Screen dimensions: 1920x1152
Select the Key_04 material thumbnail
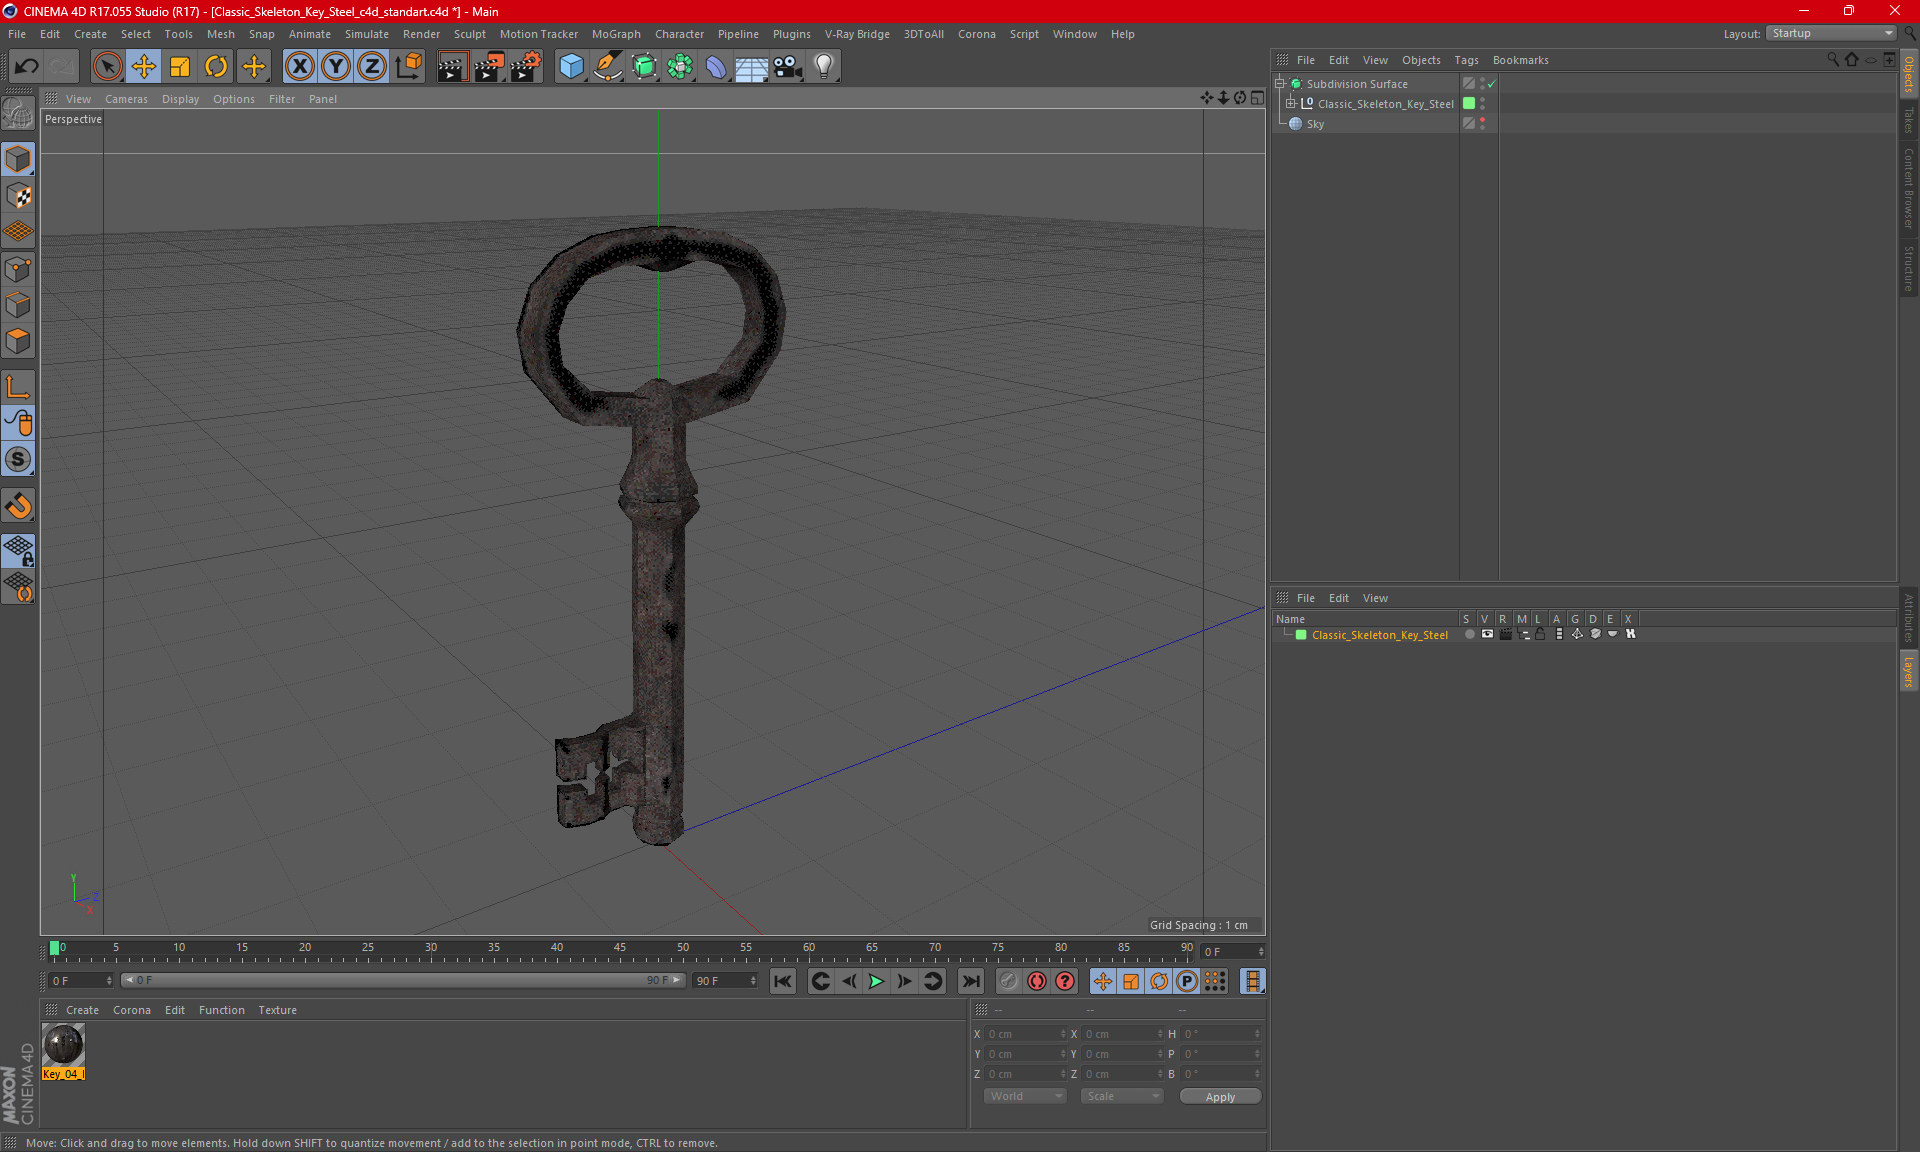click(63, 1045)
